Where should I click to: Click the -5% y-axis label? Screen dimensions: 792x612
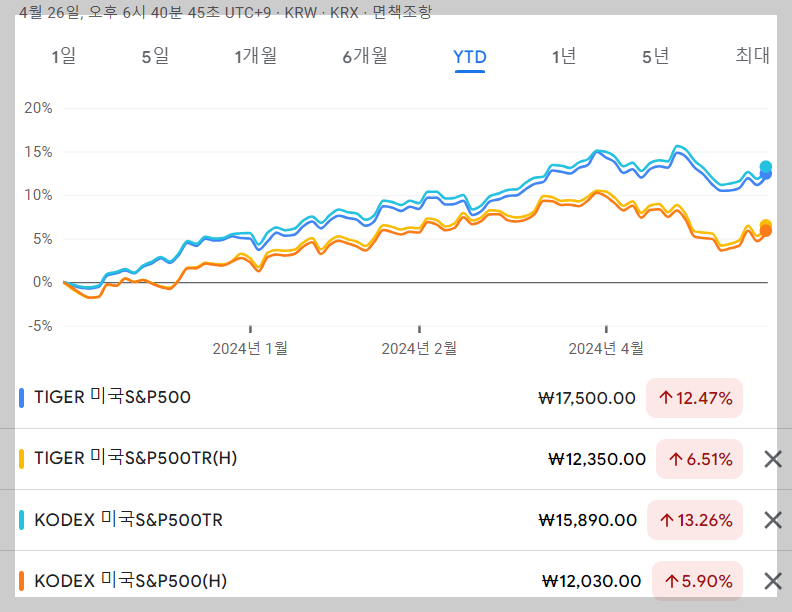click(40, 326)
